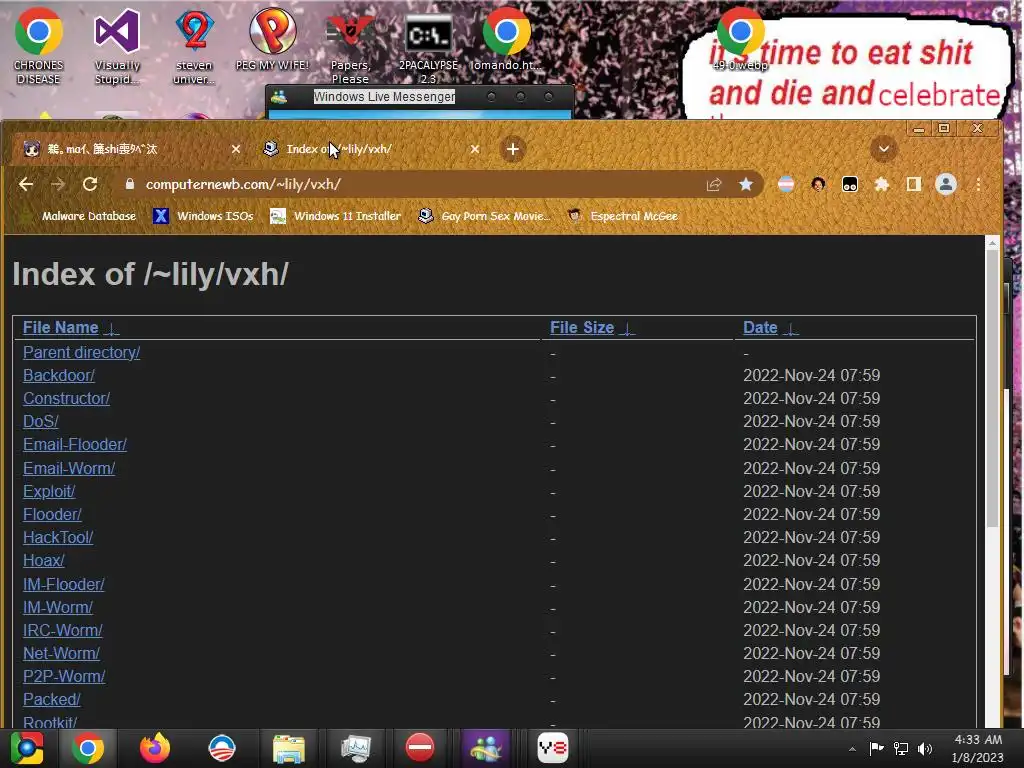Open Visually Stupid desktop icon
The width and height of the screenshot is (1024, 768).
[x=117, y=46]
